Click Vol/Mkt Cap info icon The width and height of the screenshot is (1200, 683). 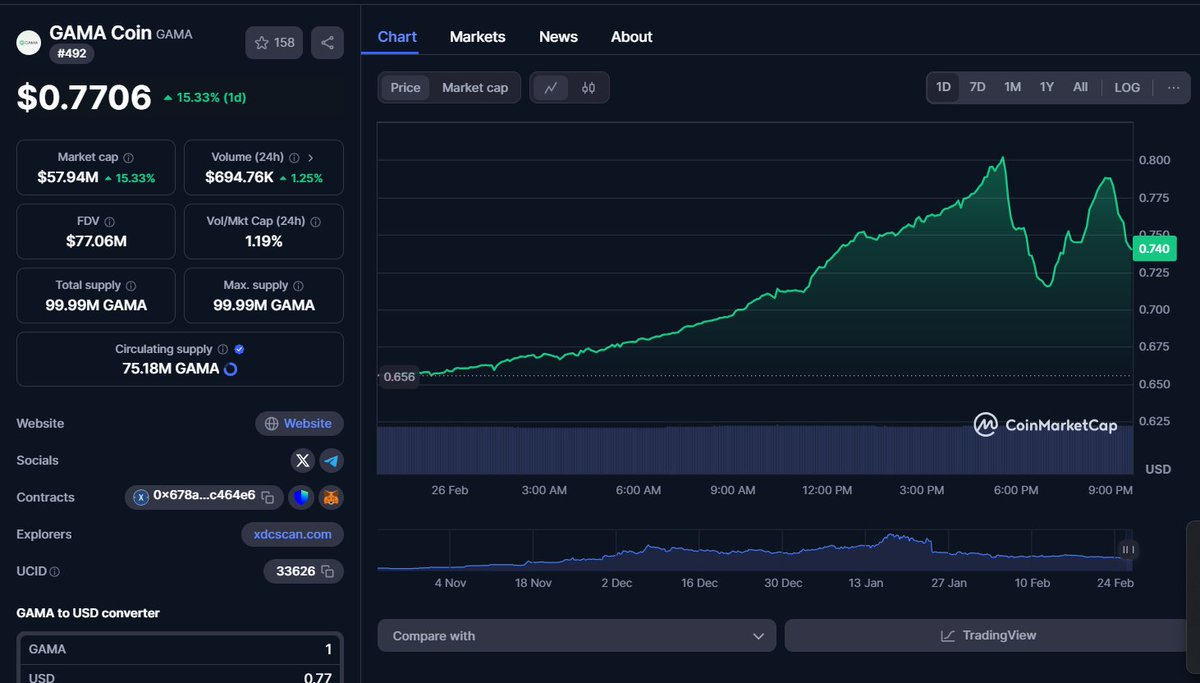click(314, 222)
